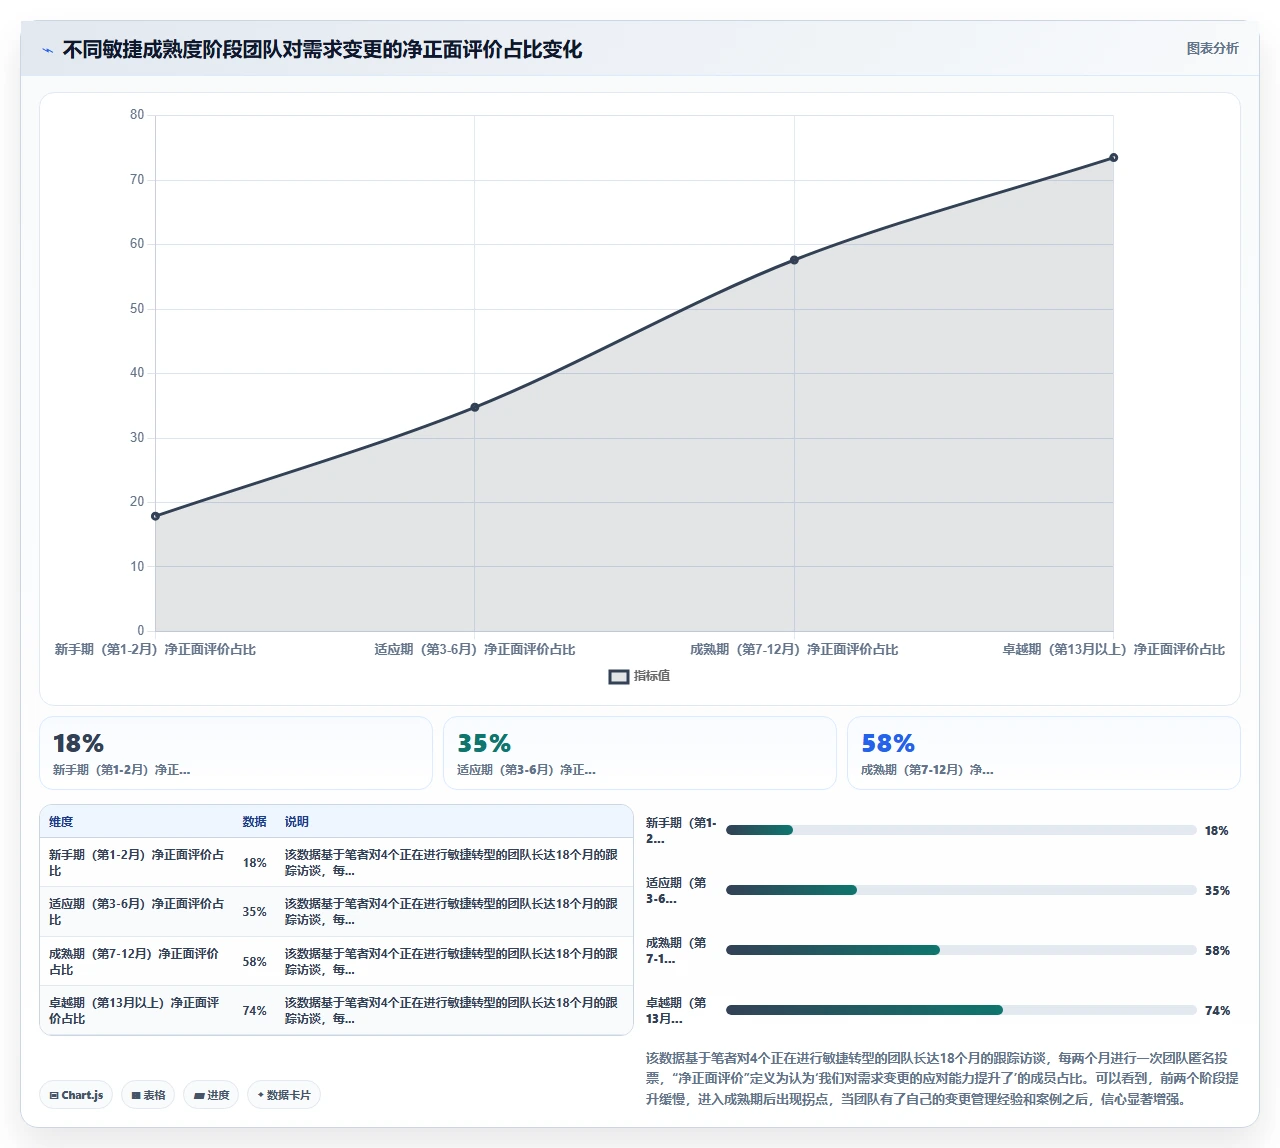This screenshot has height=1148, width=1280.
Task: Toggle the 指标值 legend item under the chart
Action: pyautogui.click(x=640, y=676)
